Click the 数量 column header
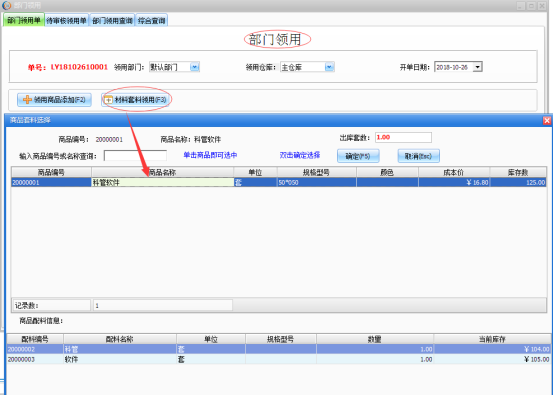This screenshot has width=553, height=396. pyautogui.click(x=375, y=339)
